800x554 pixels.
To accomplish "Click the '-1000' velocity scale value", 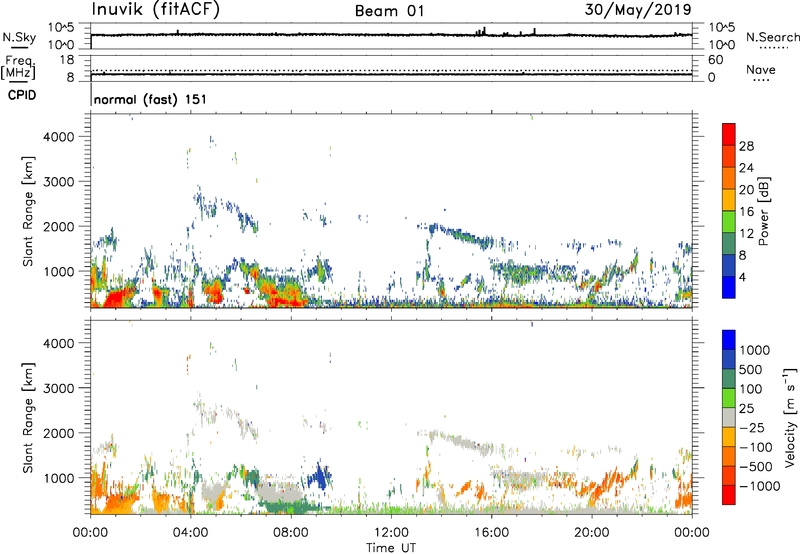I will (x=760, y=486).
